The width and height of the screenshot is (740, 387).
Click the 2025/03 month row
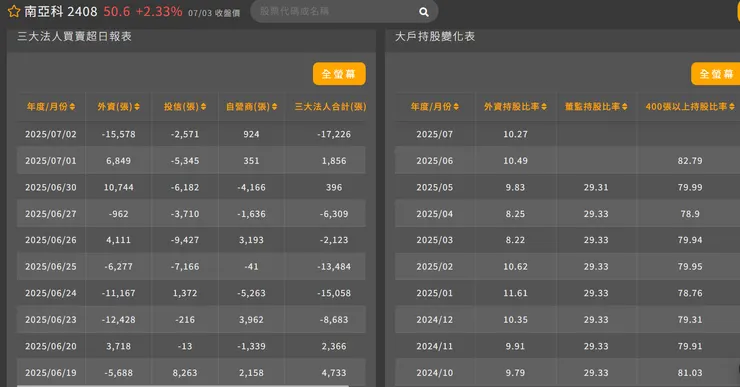pyautogui.click(x=567, y=240)
